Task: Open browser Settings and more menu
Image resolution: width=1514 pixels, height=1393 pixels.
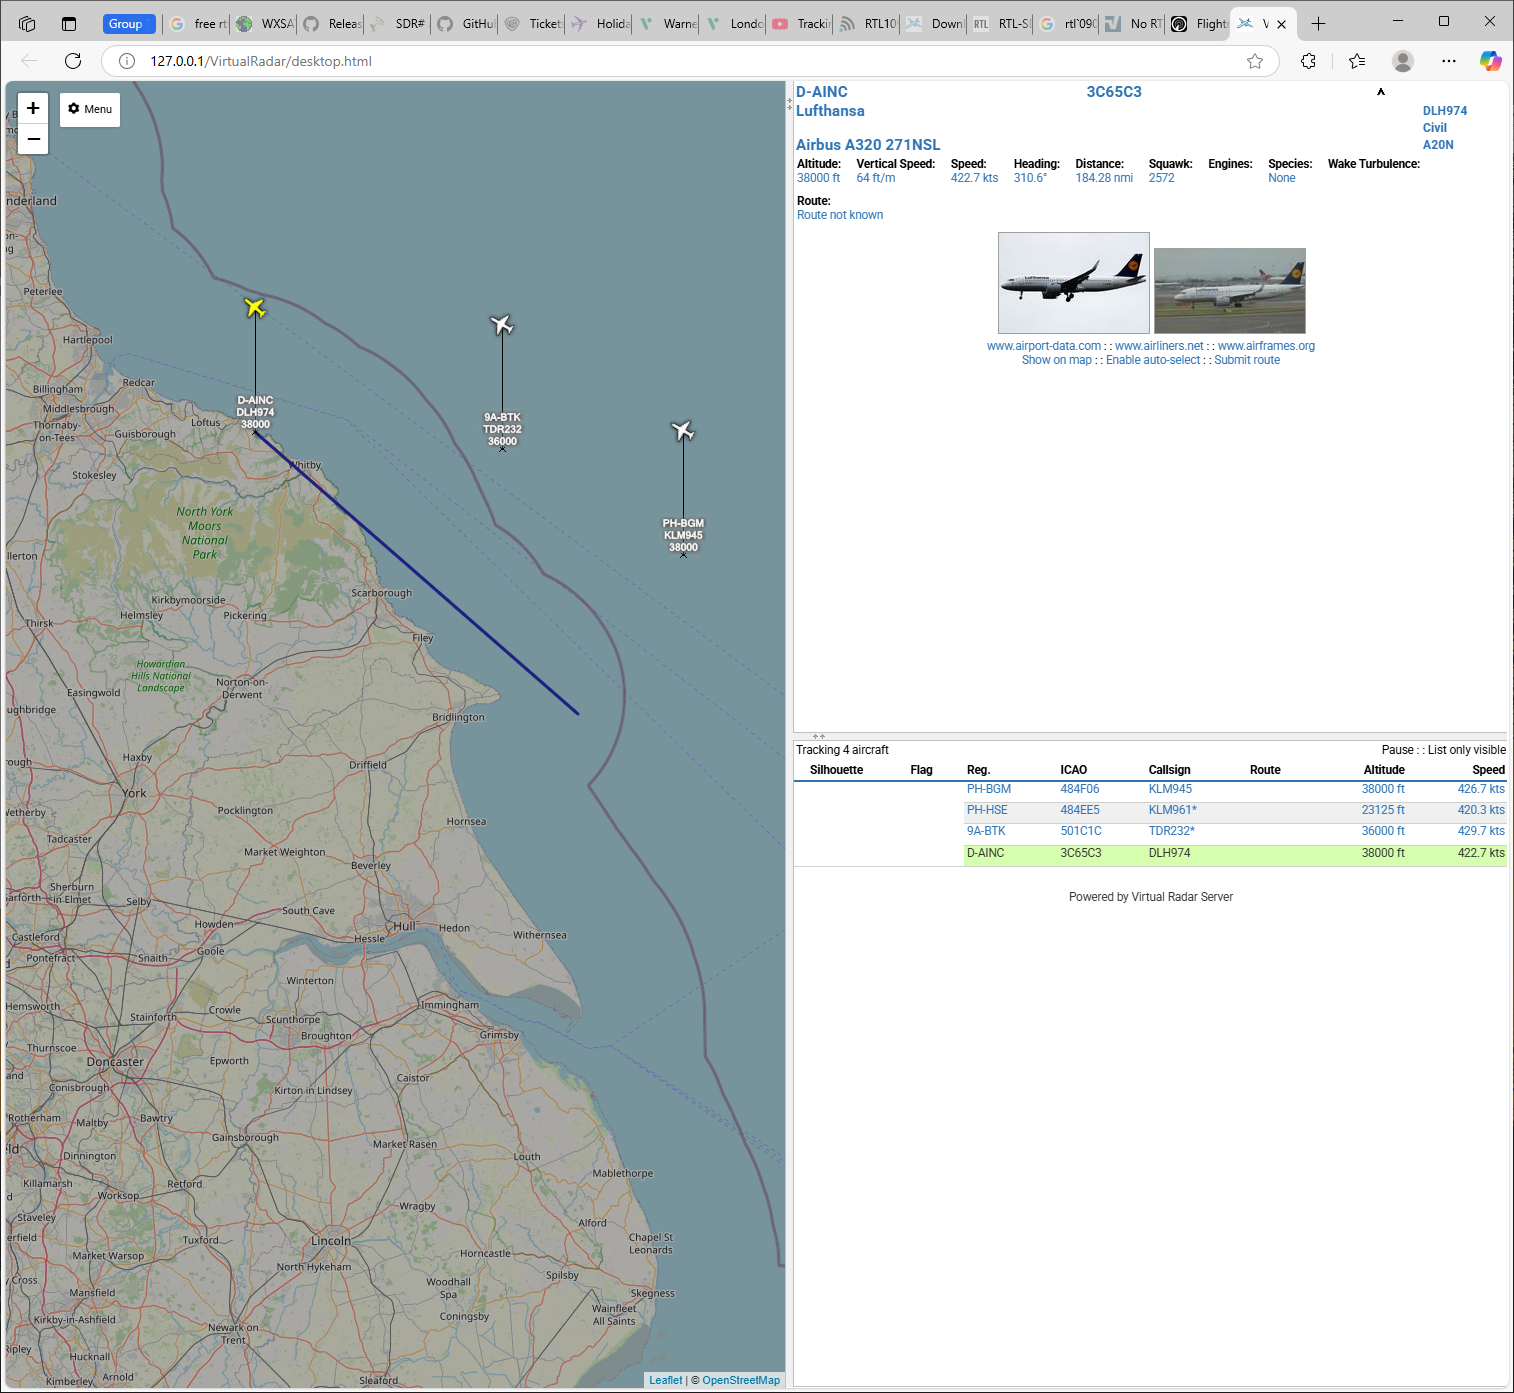Action: (x=1449, y=61)
